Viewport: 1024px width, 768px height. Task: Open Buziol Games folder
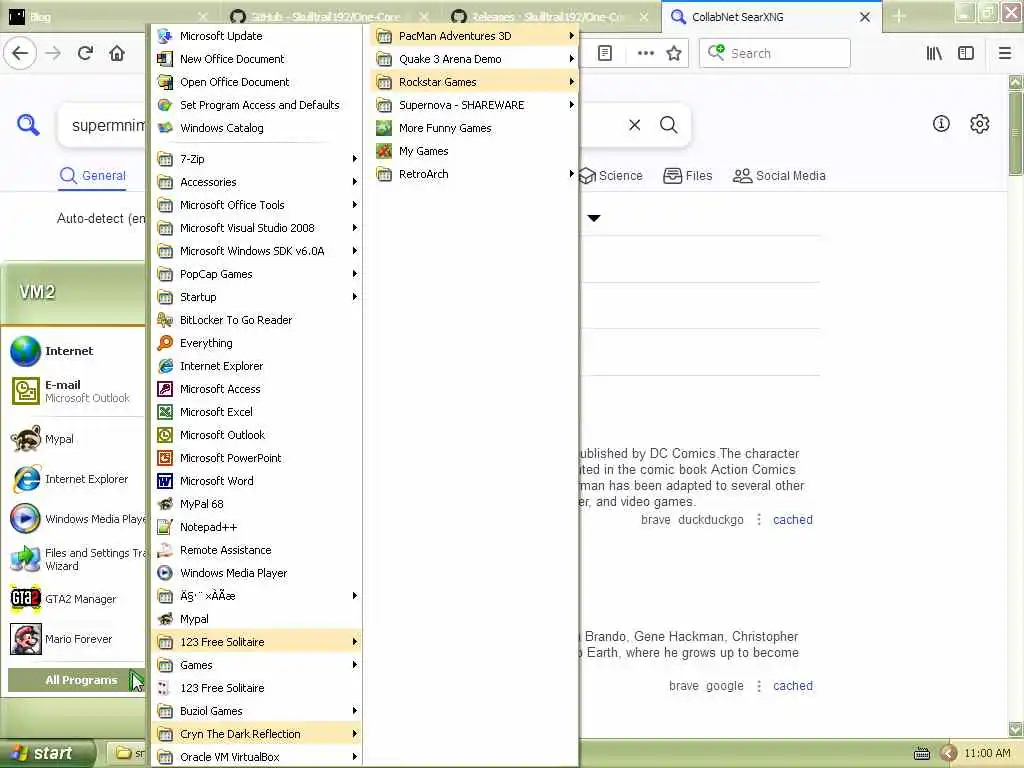(x=256, y=711)
